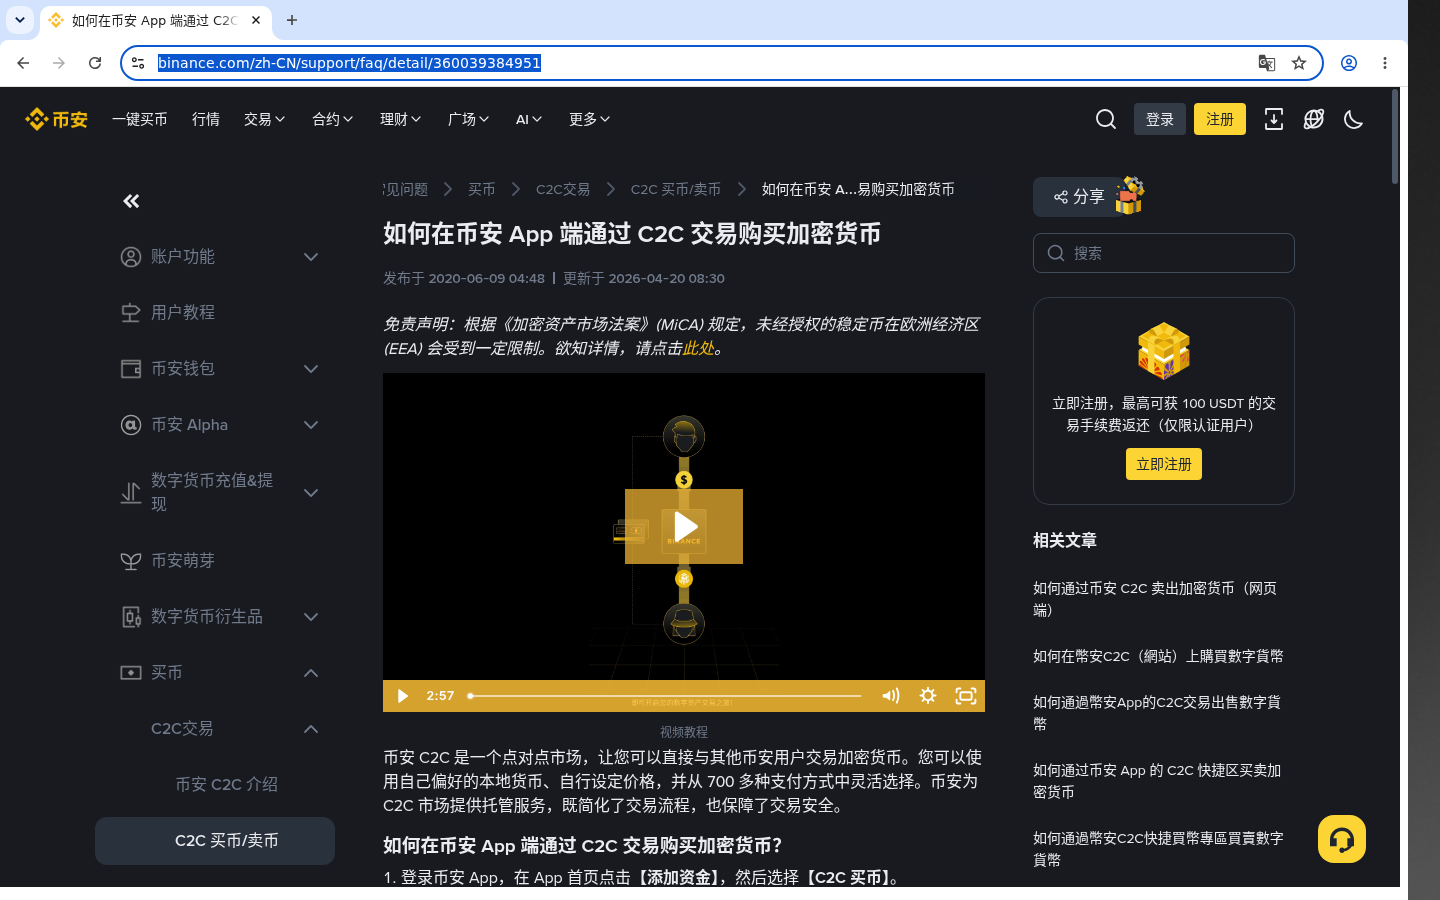Click the 用户教程 icon in sidebar
This screenshot has width=1440, height=900.
click(x=131, y=313)
